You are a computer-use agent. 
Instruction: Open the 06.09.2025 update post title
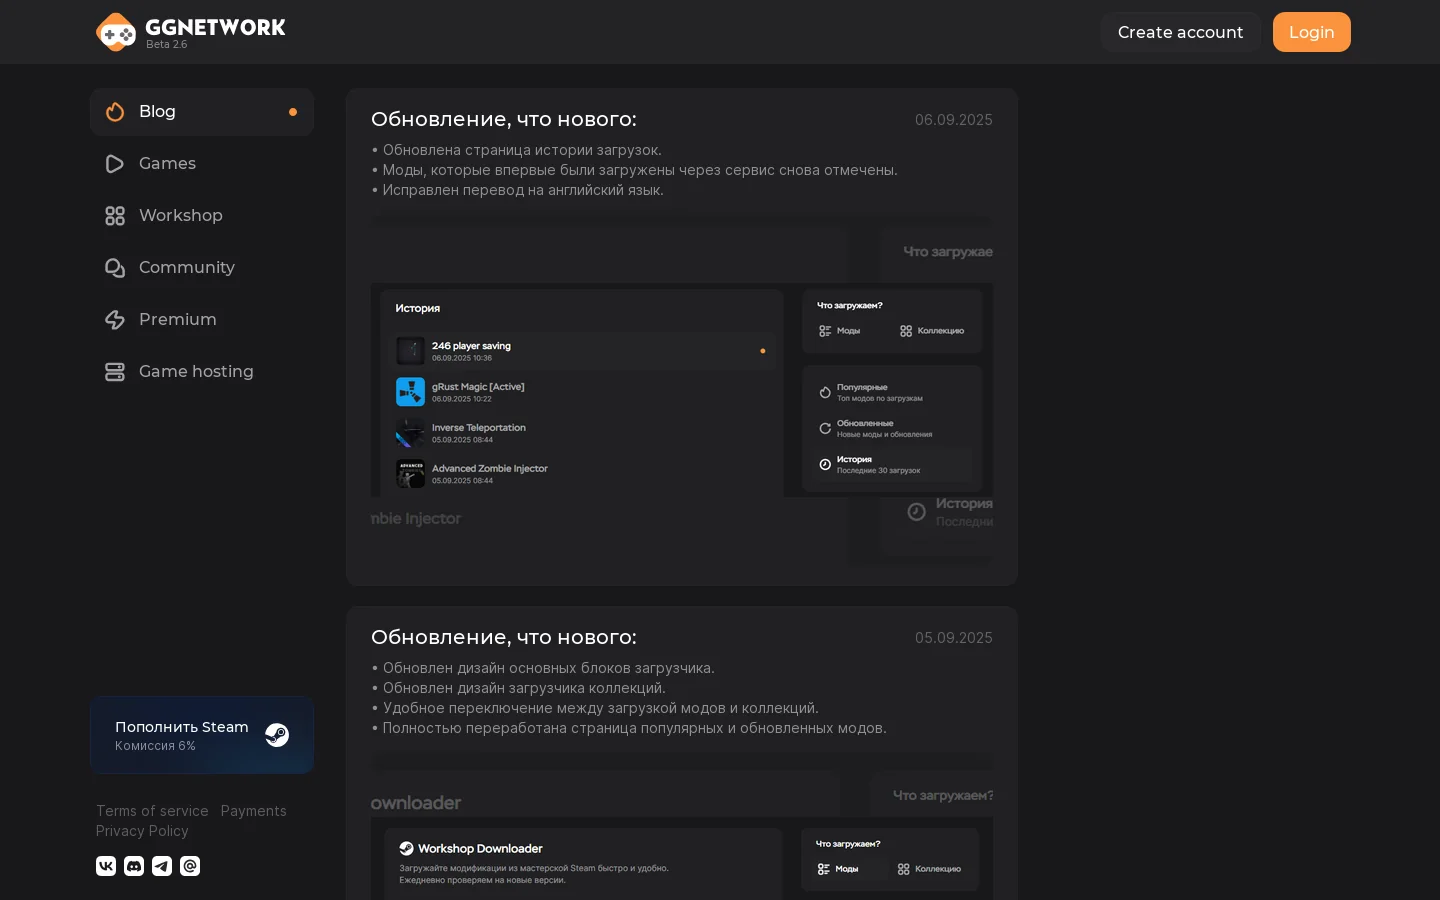pos(504,119)
